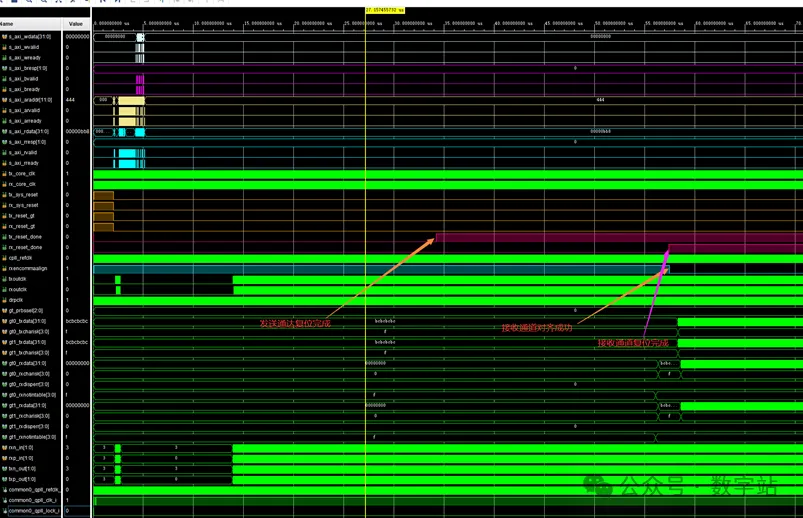
Task: Click the bcbcbcbc value of gt0_txdata
Action: (77, 321)
